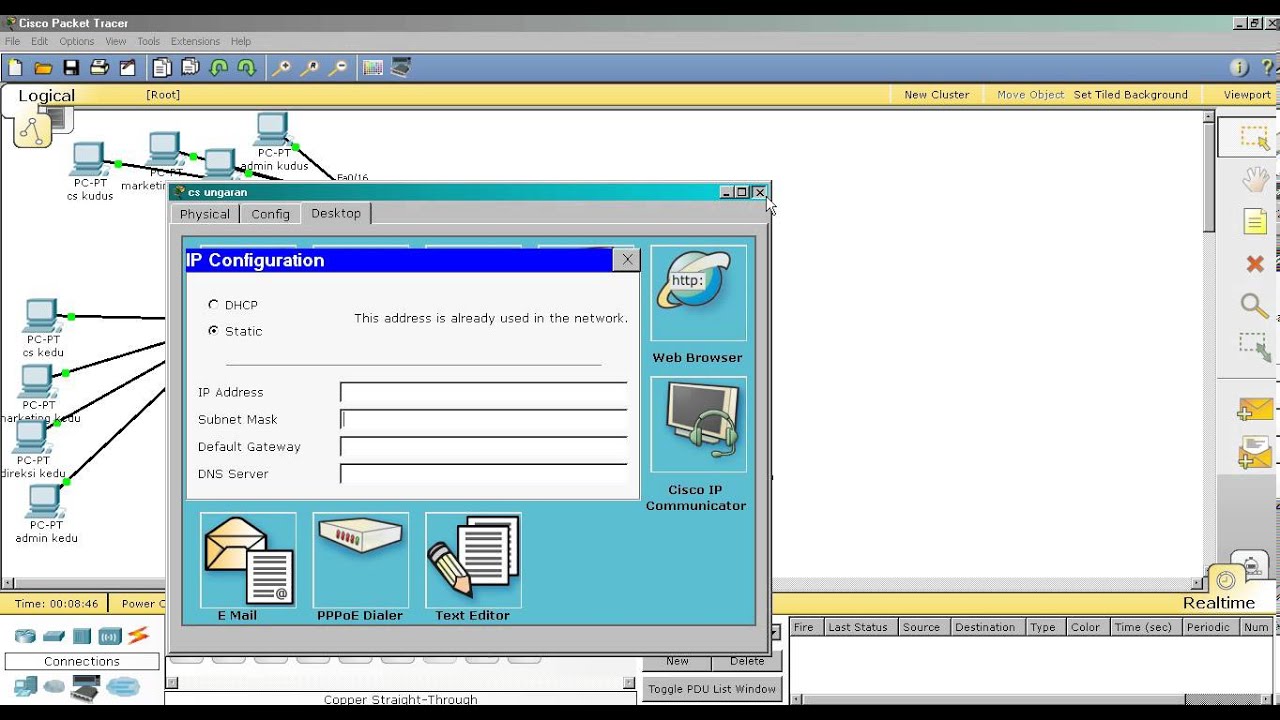Add Simple PDU with envelope icon

1255,410
